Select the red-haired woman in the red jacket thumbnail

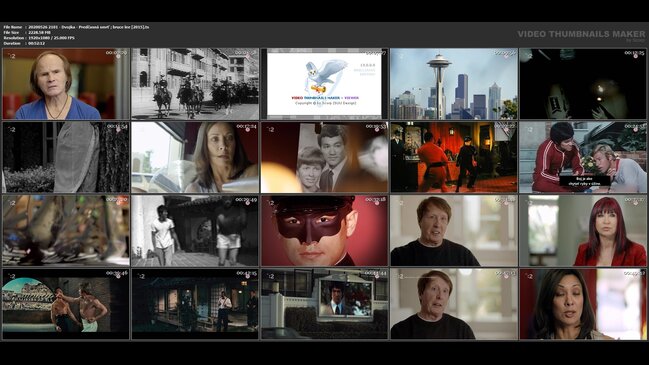(583, 231)
